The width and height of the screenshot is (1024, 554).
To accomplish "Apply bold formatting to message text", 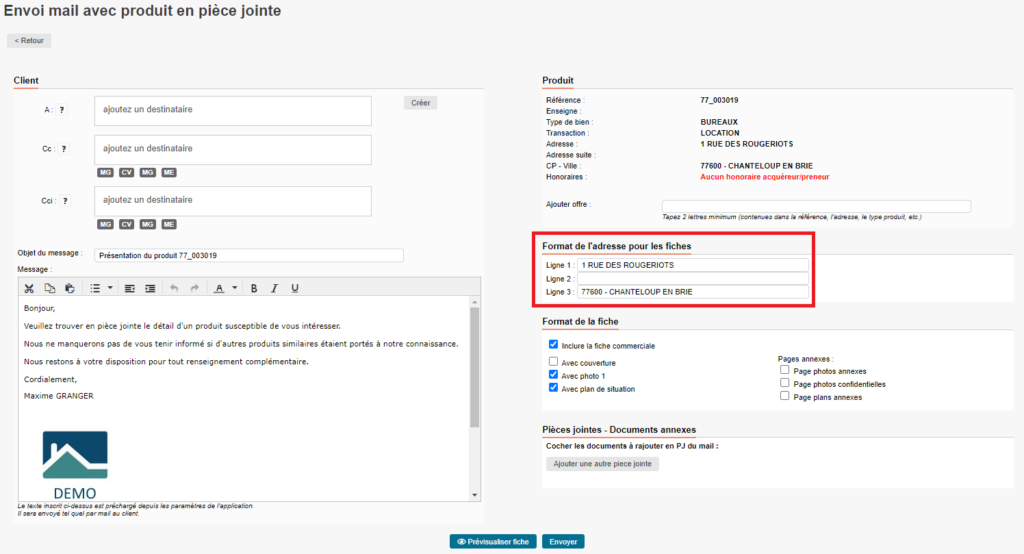I will (x=254, y=288).
